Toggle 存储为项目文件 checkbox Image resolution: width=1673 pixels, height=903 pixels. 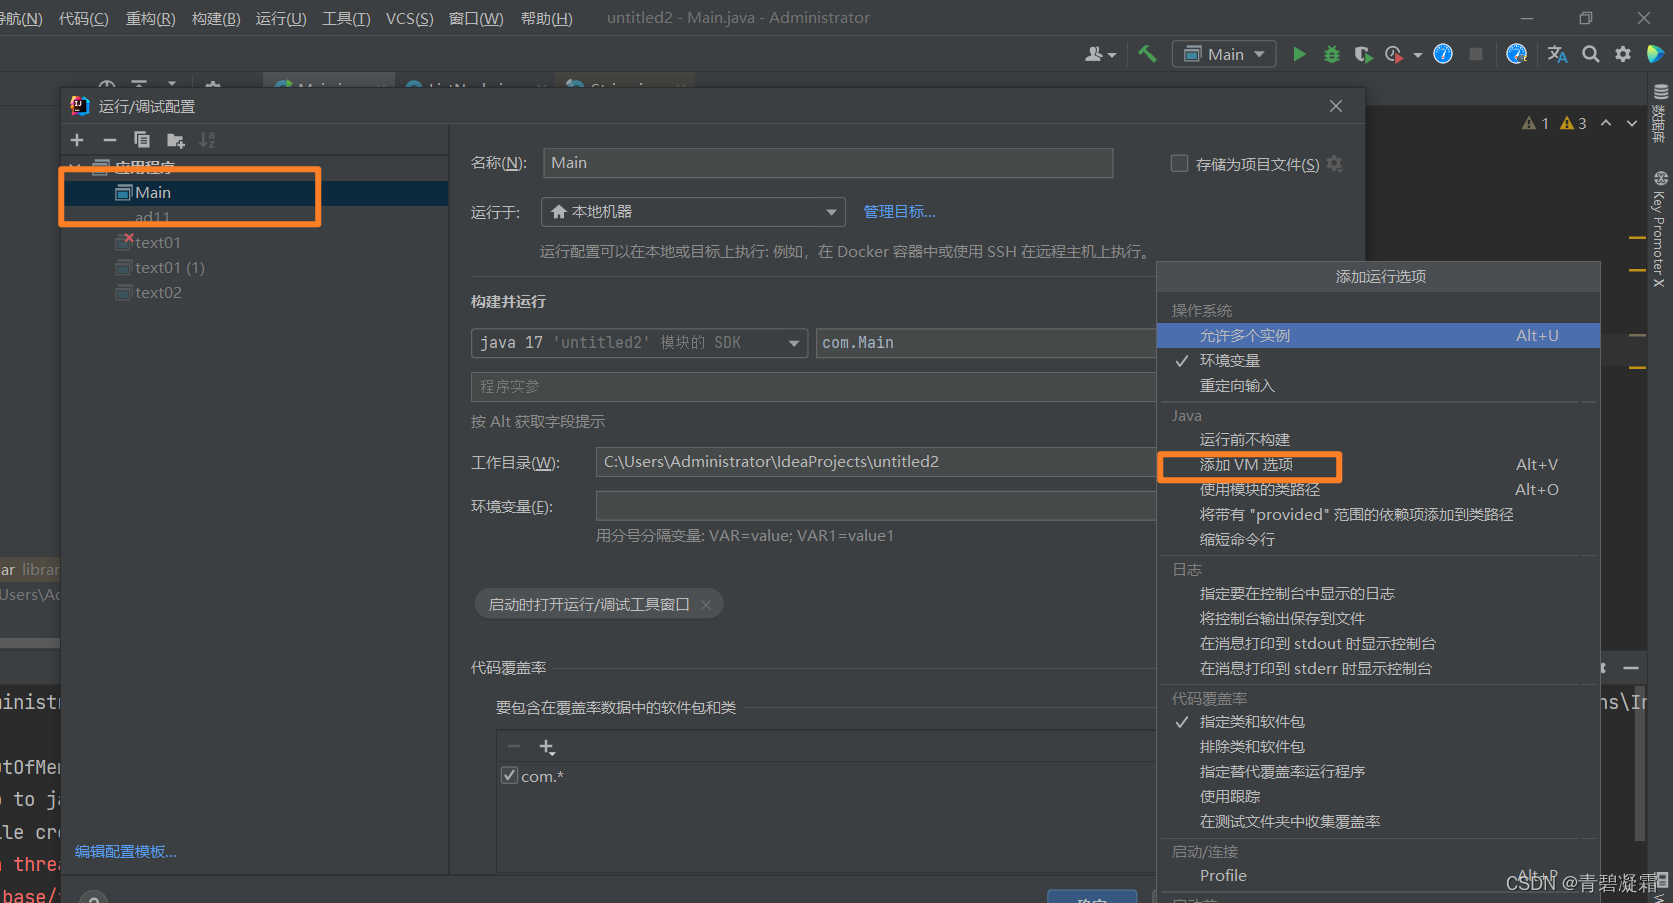[1180, 163]
